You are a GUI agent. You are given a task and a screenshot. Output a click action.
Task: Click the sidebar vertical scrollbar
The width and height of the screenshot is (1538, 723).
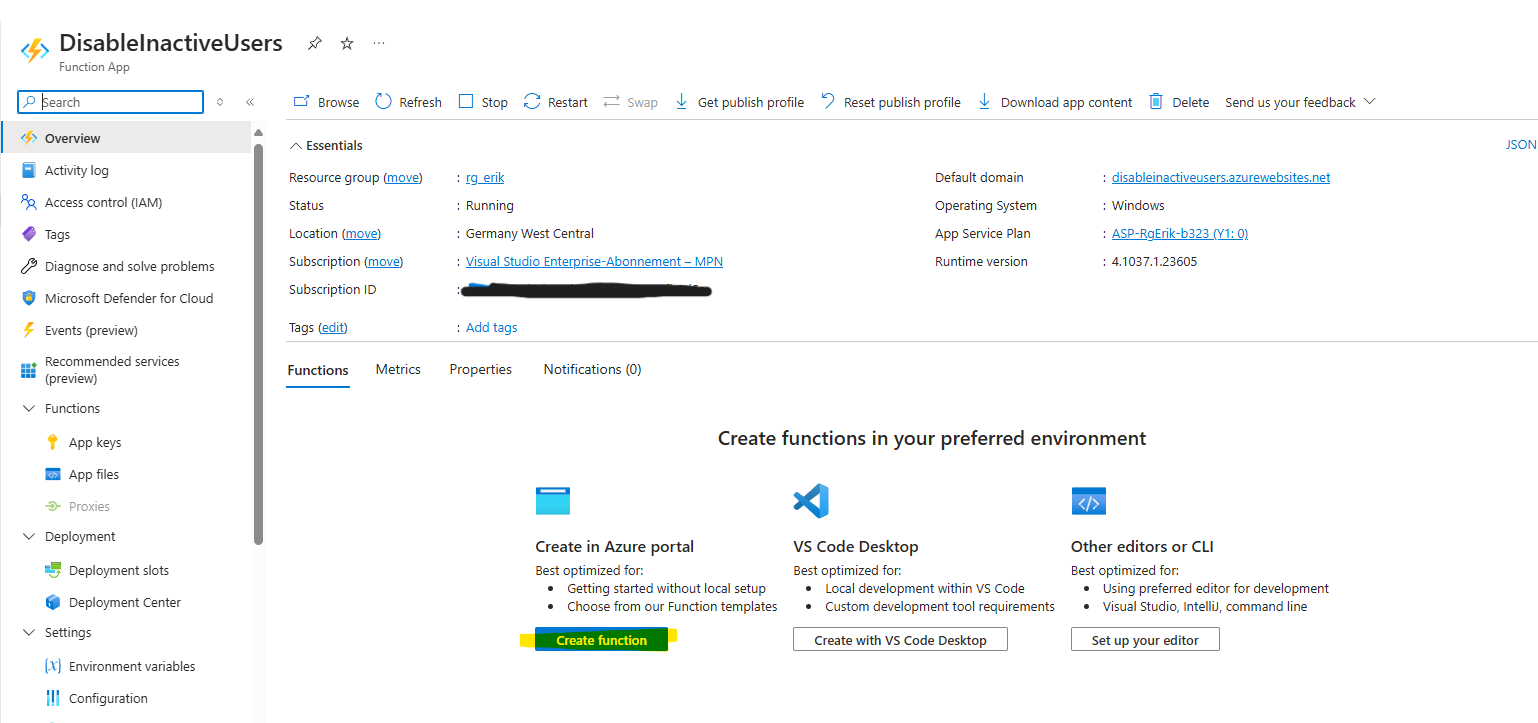coord(258,340)
